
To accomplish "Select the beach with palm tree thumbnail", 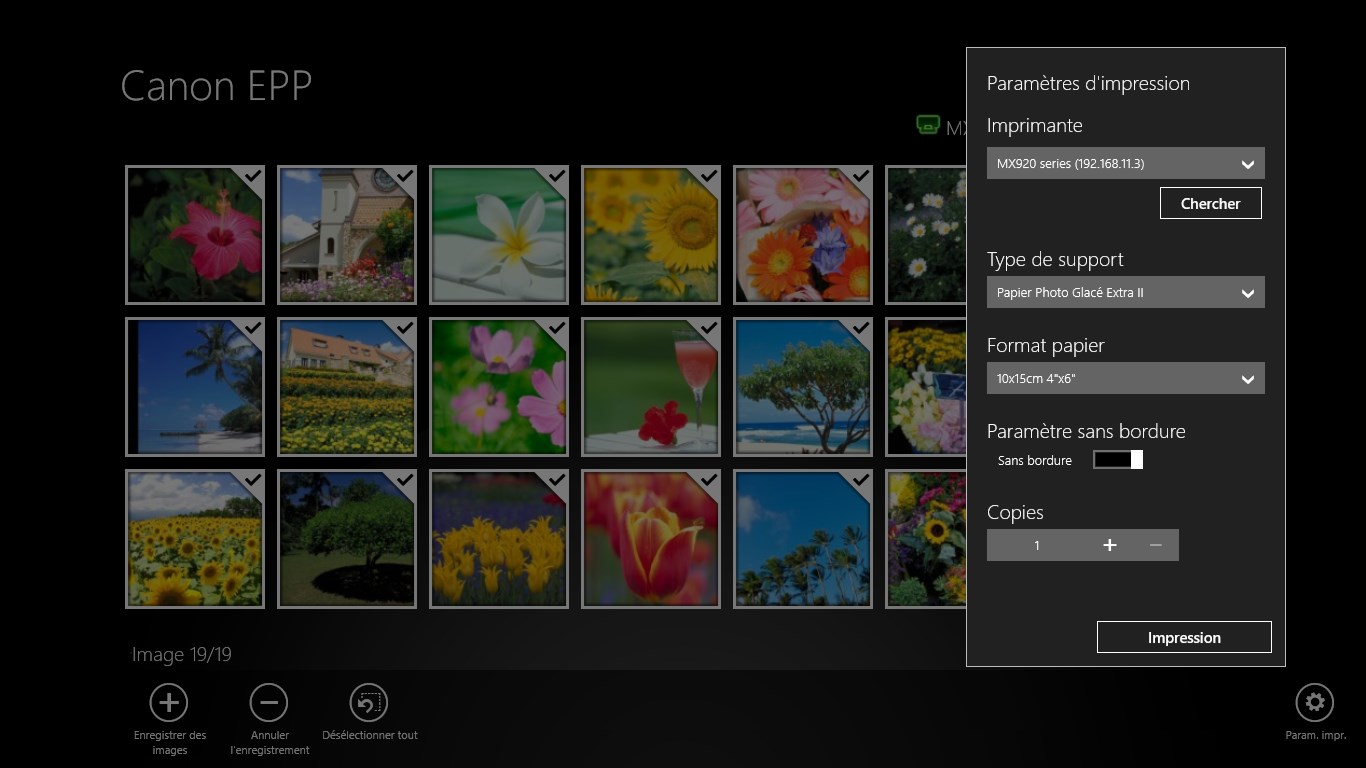I will point(195,387).
